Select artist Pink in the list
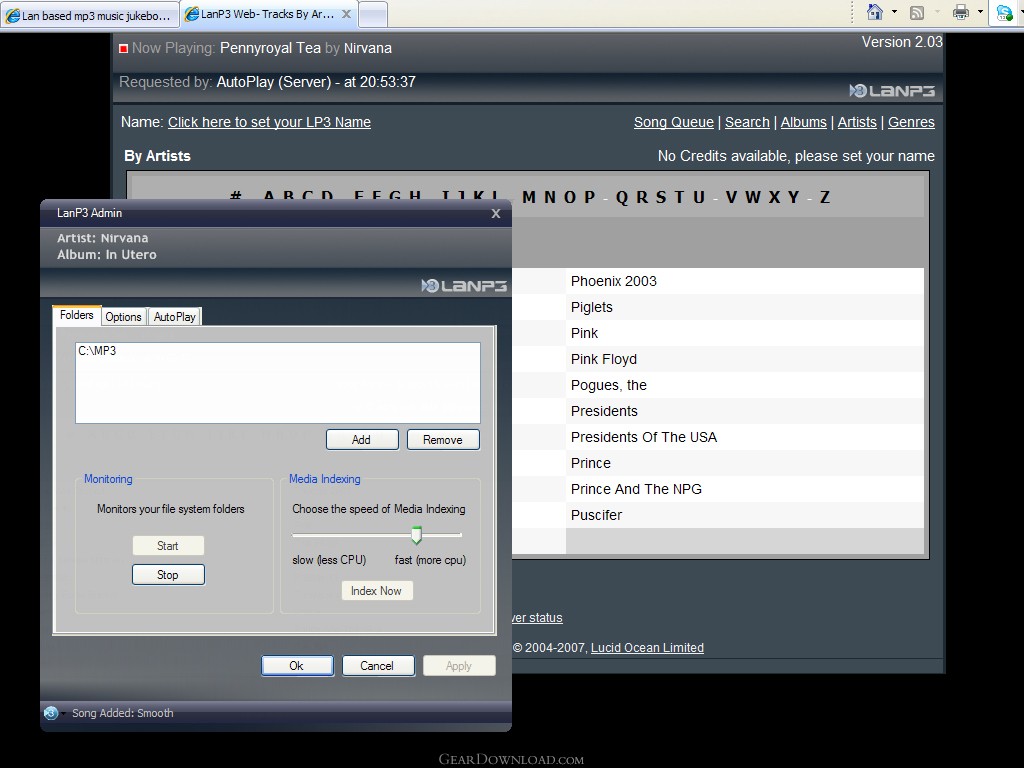The height and width of the screenshot is (768, 1024). pyautogui.click(x=584, y=333)
